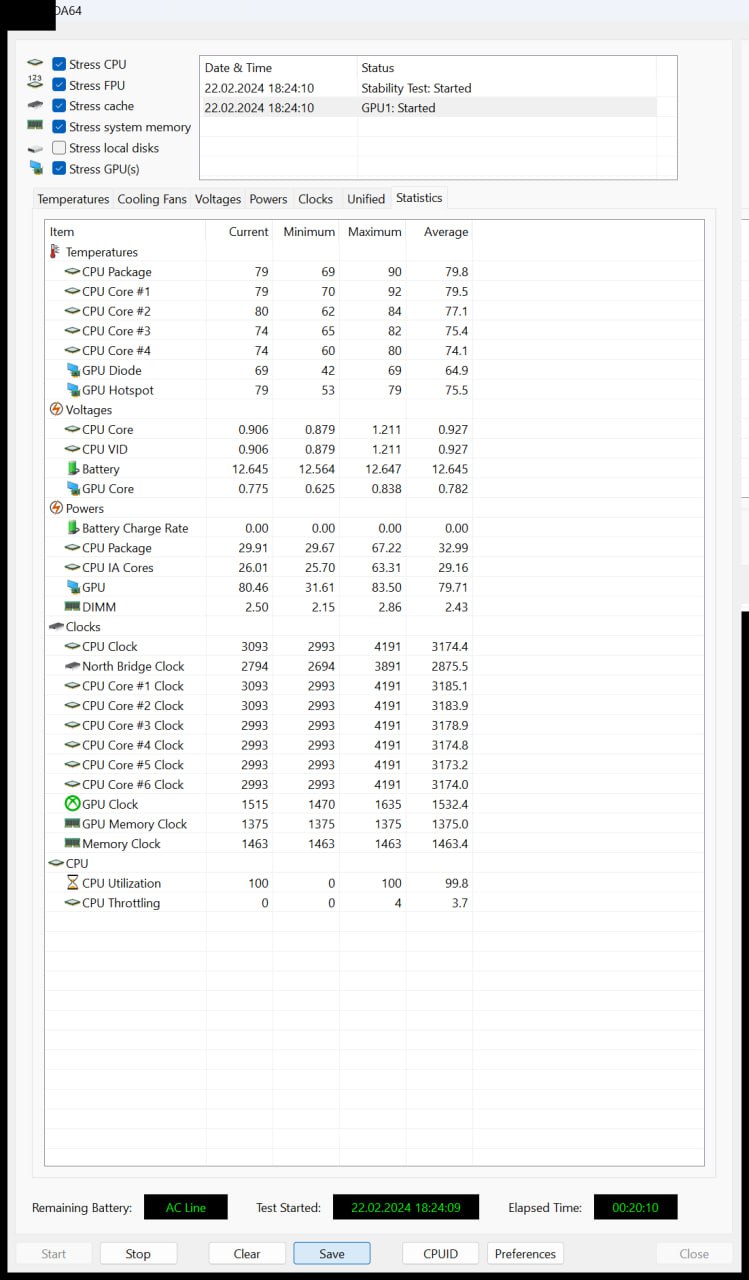Image resolution: width=749 pixels, height=1280 pixels.
Task: Click the Maximum column header
Action: [373, 231]
